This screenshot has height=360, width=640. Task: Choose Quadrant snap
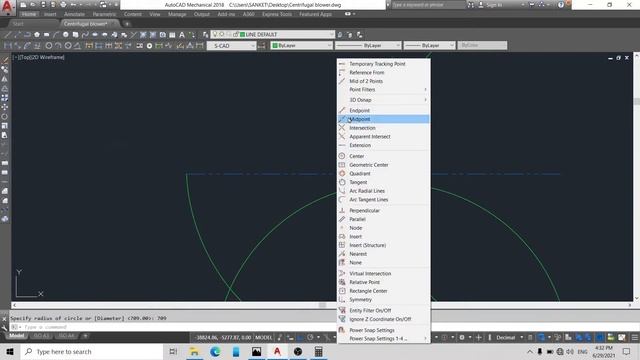pyautogui.click(x=383, y=173)
